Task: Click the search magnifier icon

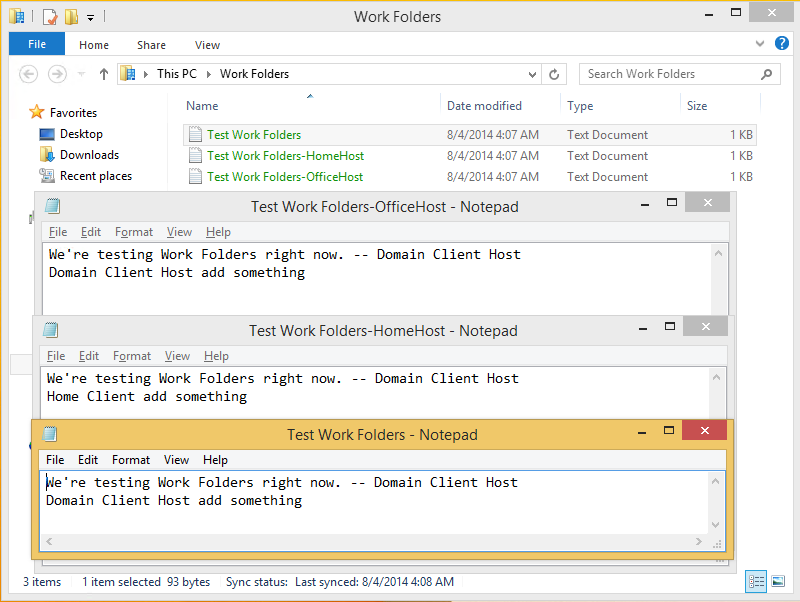Action: [766, 74]
